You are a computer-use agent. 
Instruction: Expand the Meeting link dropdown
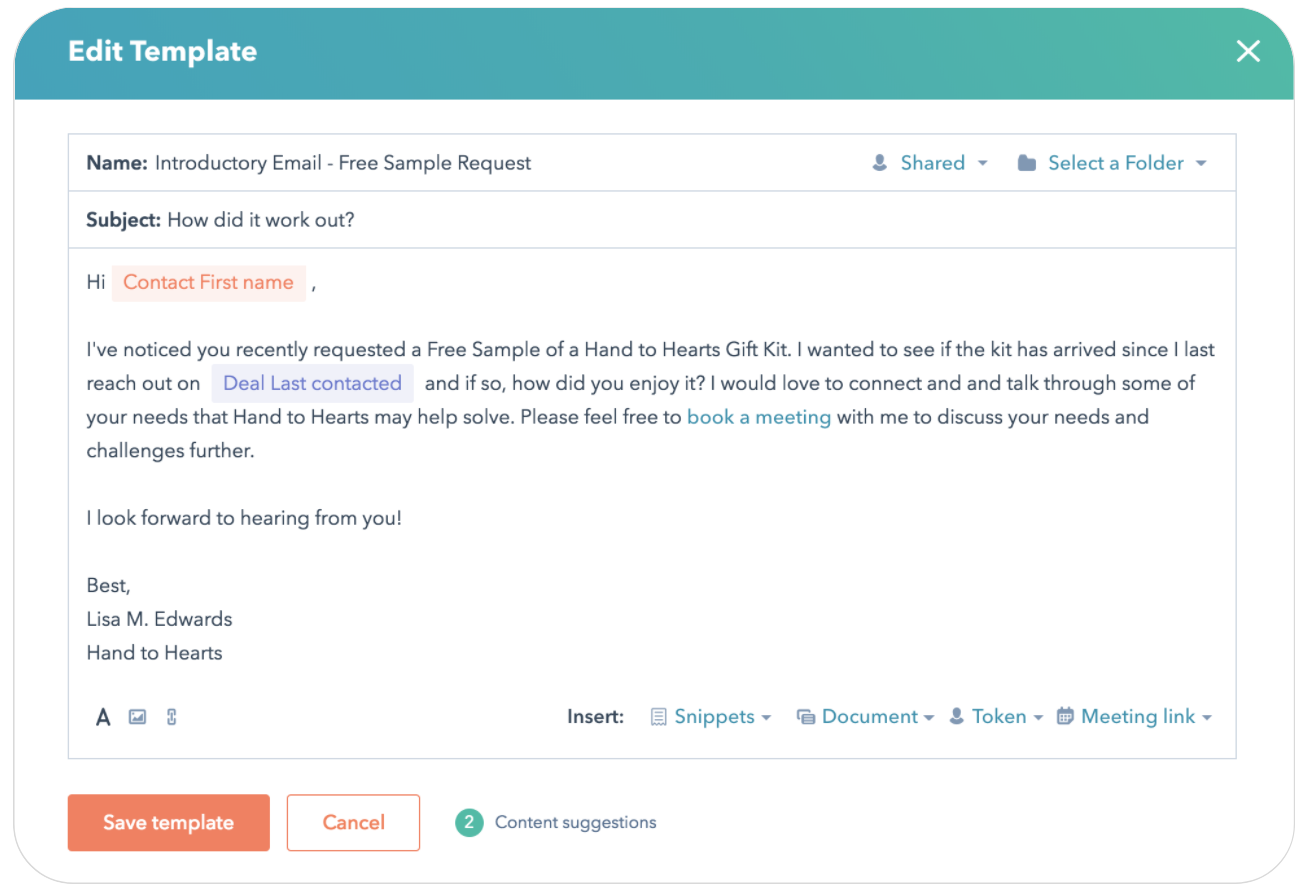(1139, 716)
